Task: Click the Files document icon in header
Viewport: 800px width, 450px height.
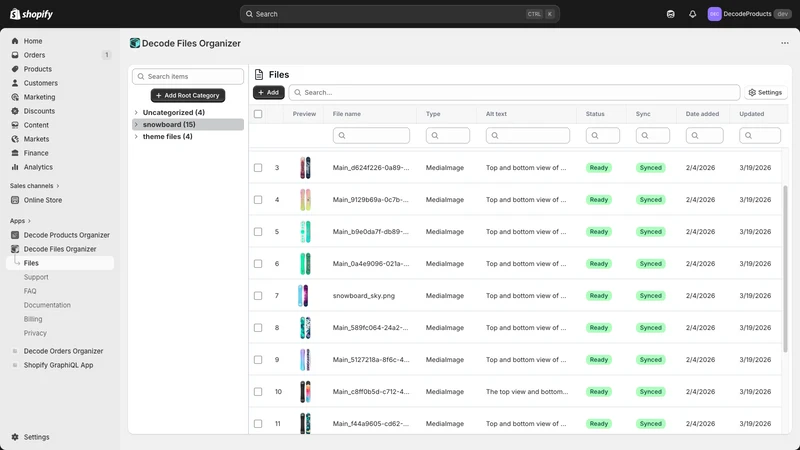Action: [x=259, y=74]
